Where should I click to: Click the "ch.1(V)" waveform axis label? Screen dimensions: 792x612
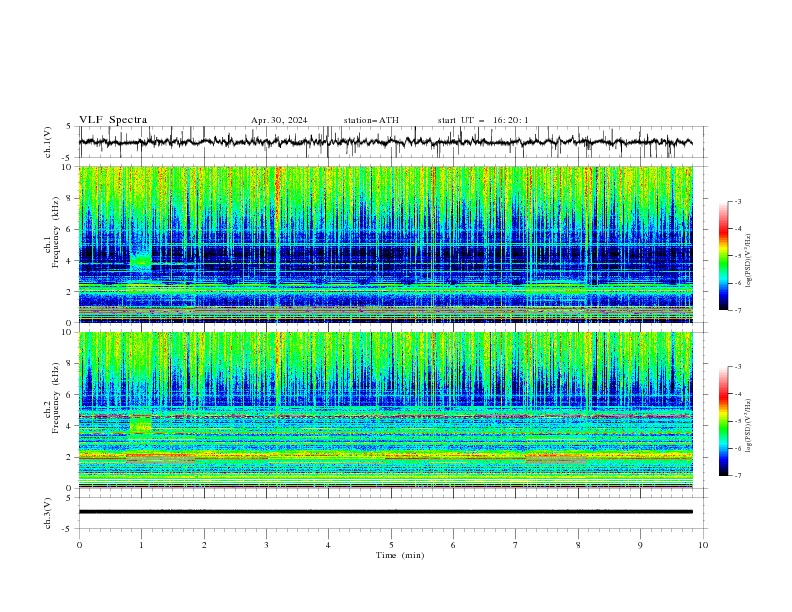48,142
